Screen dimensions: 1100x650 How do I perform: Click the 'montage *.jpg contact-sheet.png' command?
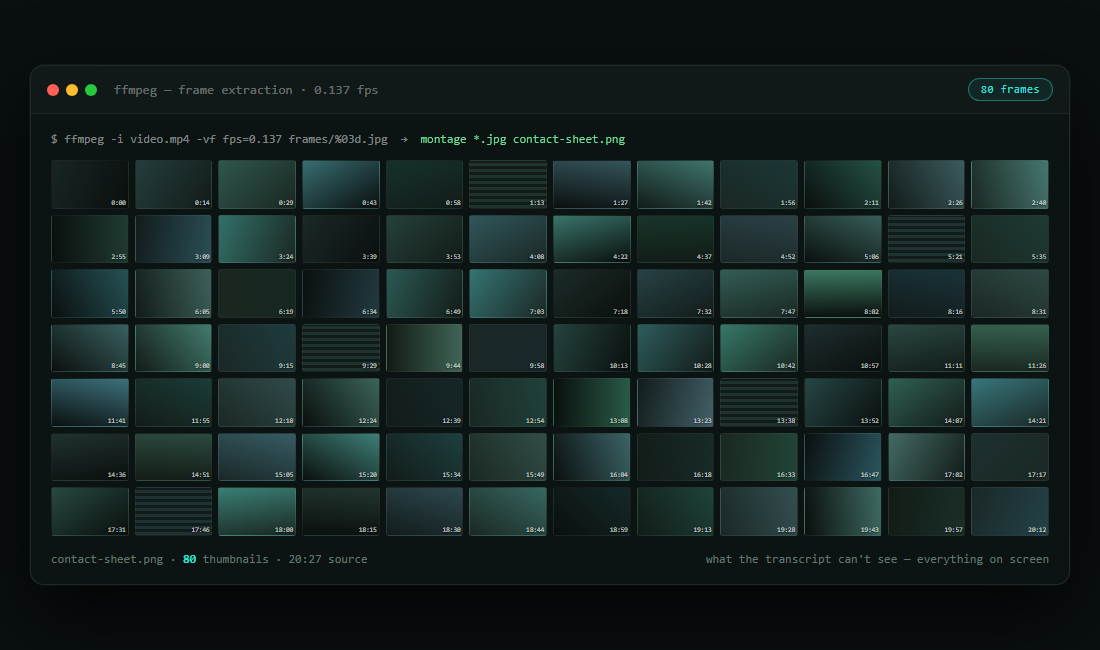(523, 139)
